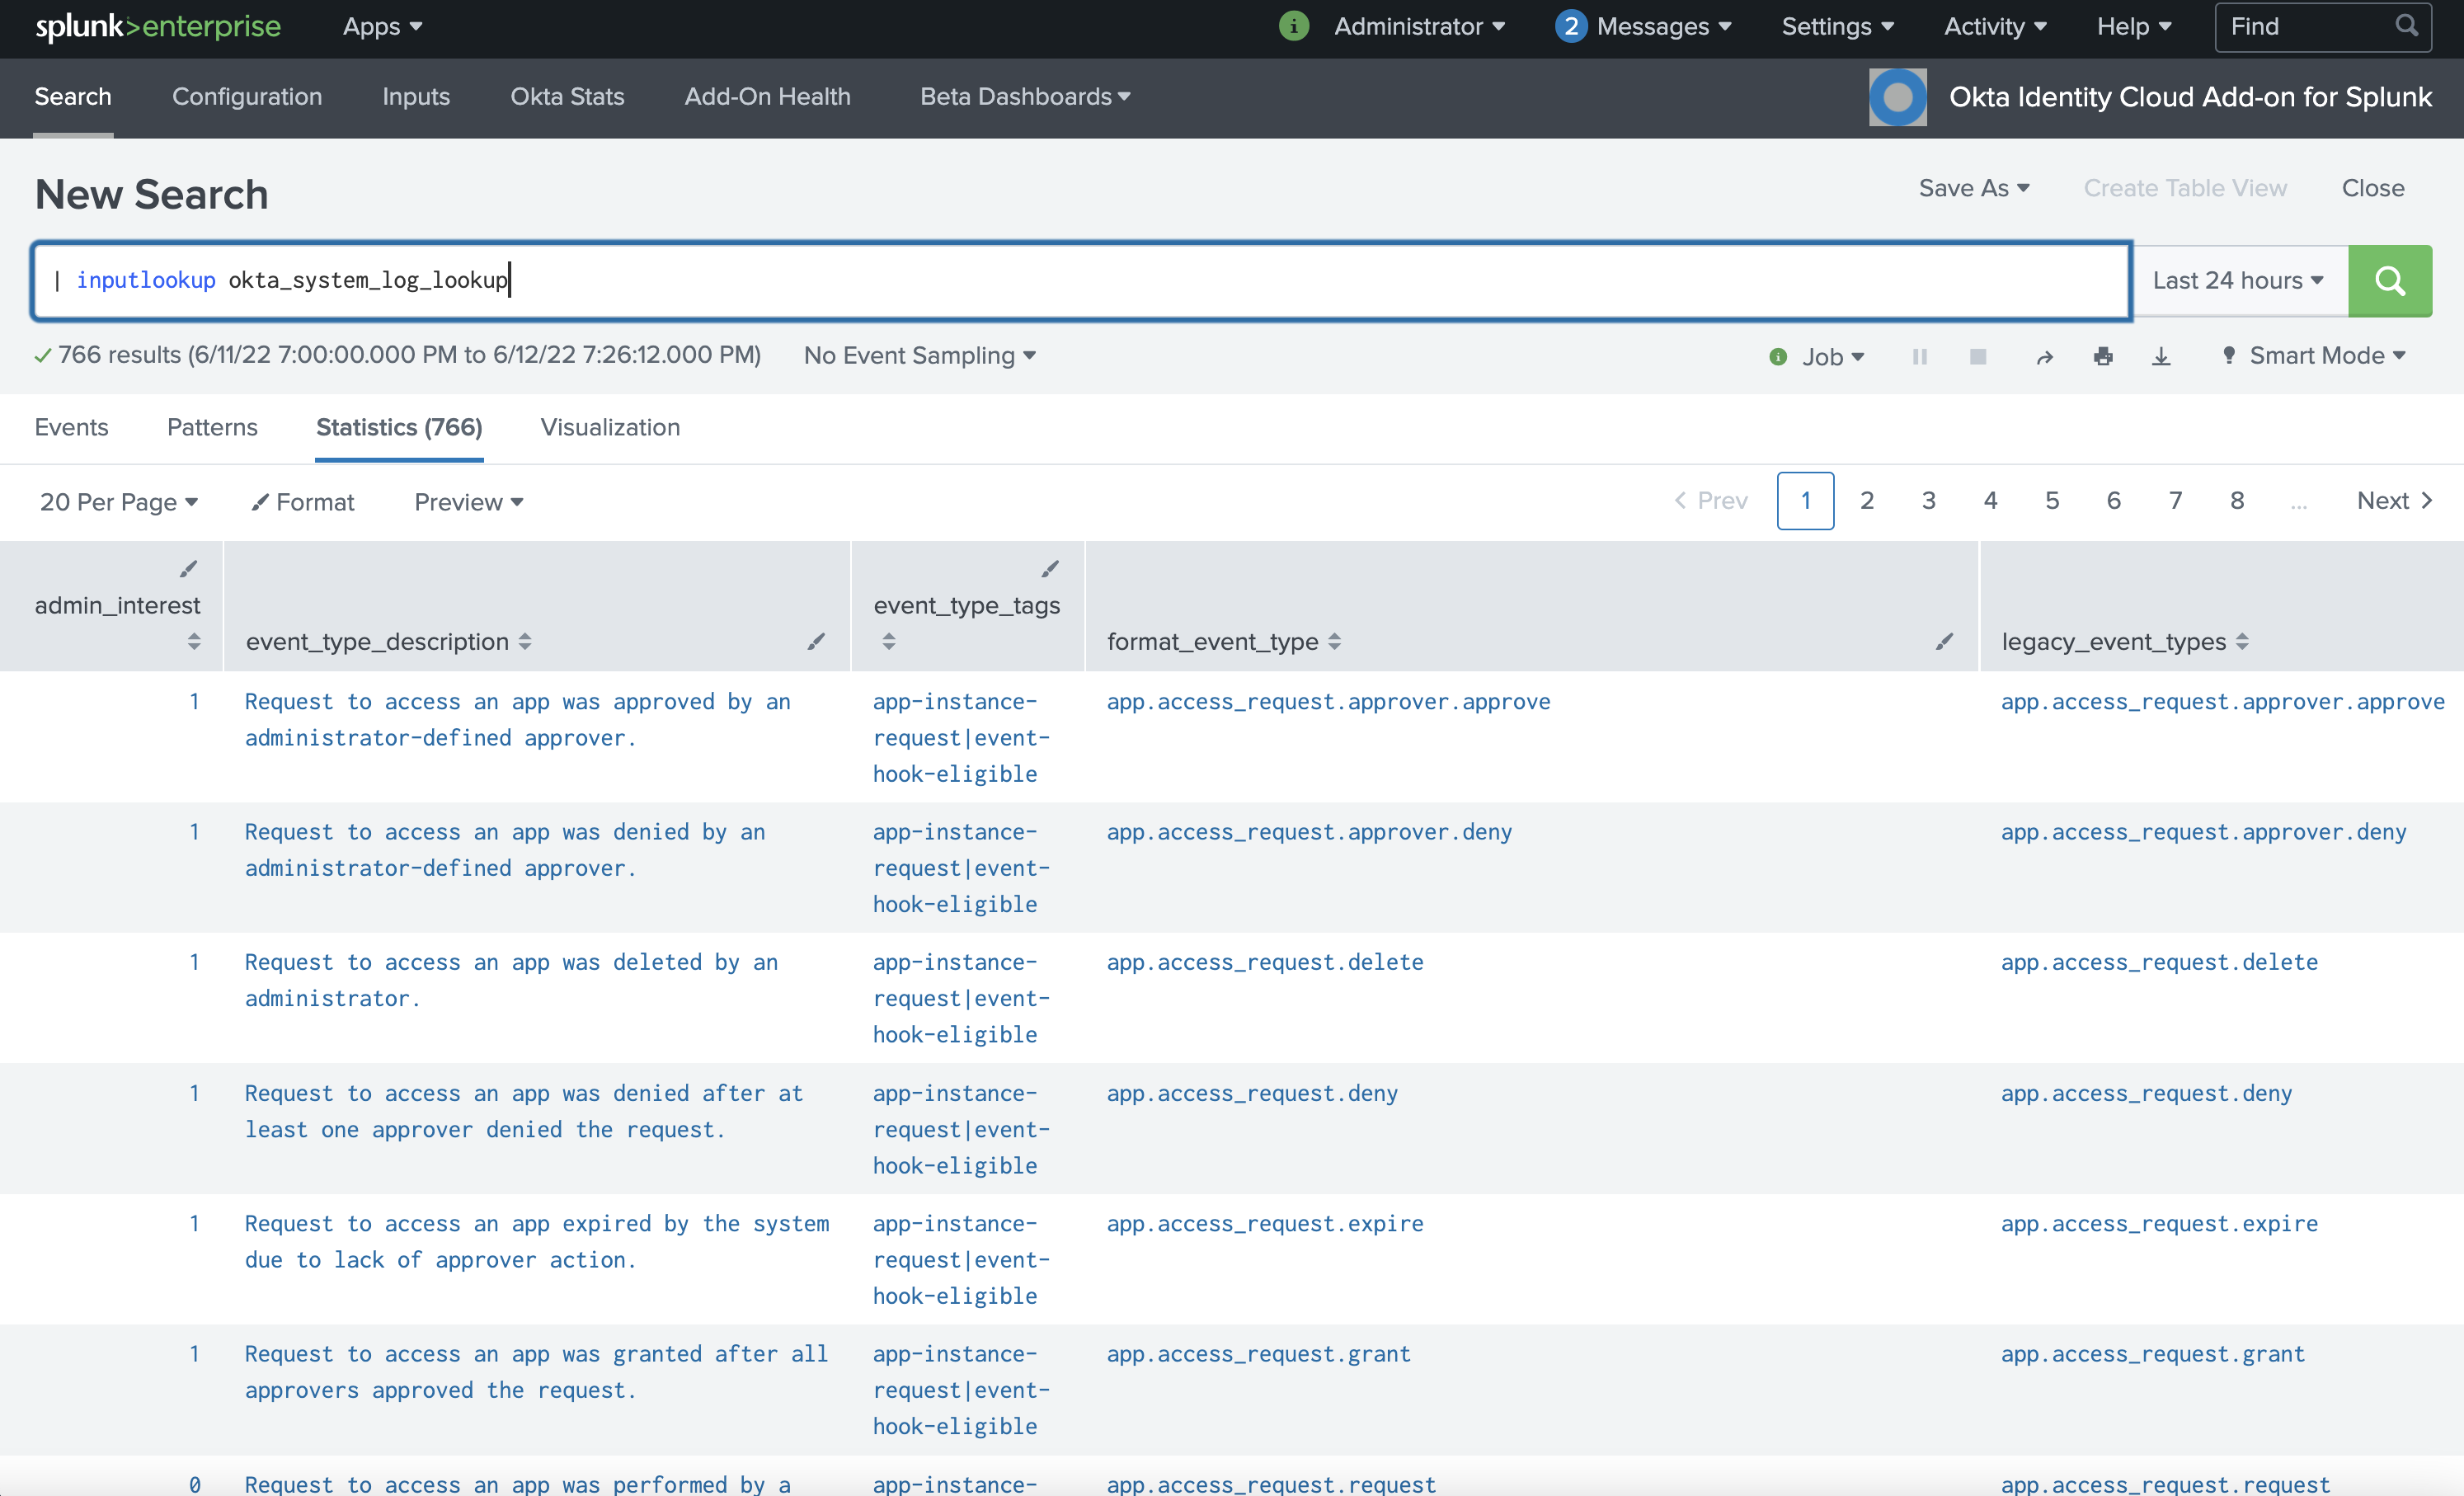Open the Okta Stats nav tab
This screenshot has height=1496, width=2464.
(566, 96)
